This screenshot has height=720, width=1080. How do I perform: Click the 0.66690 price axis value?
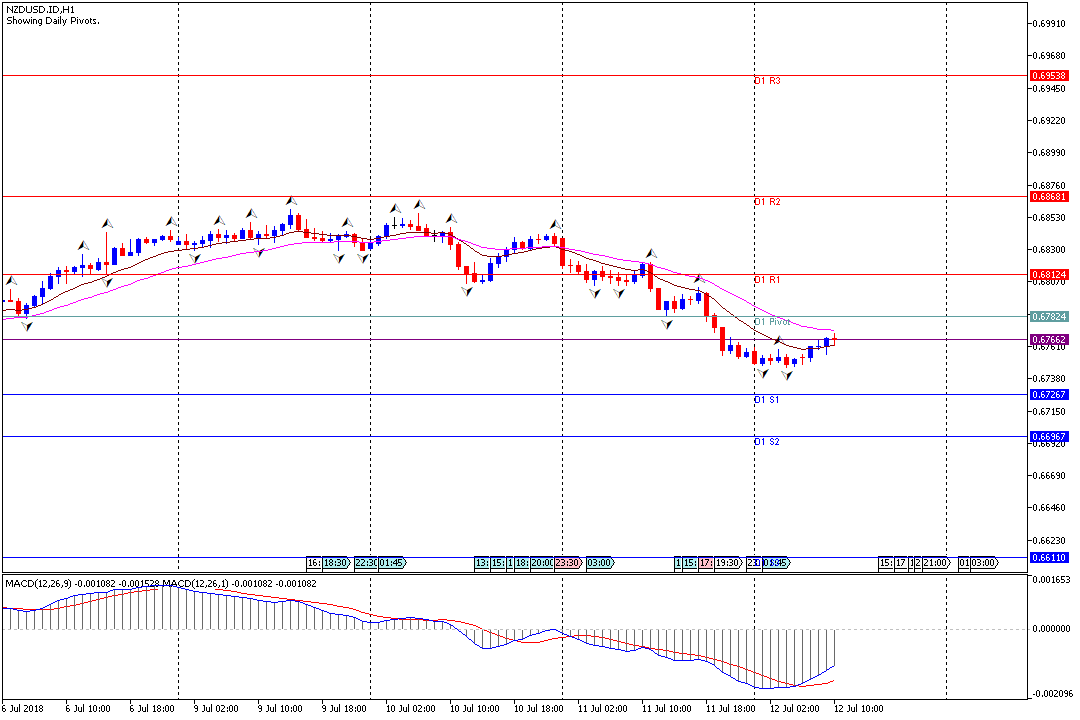pyautogui.click(x=1049, y=476)
